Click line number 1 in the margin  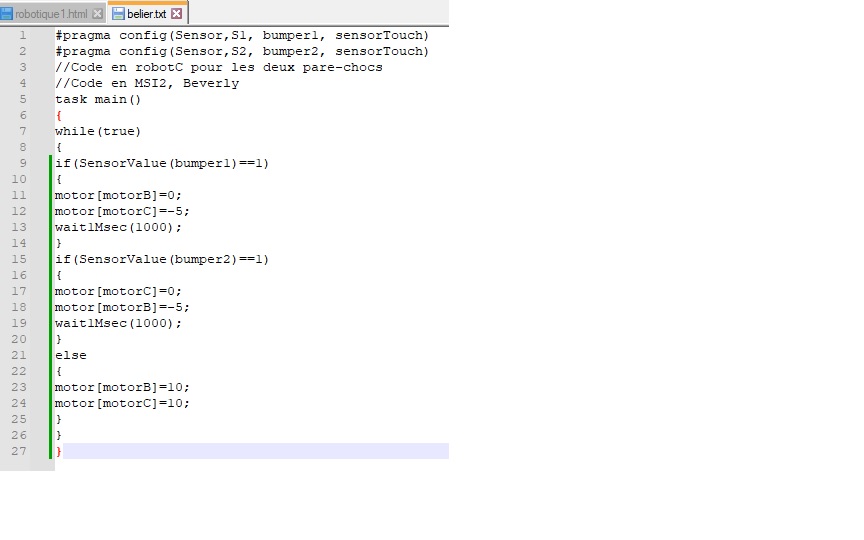[23, 35]
